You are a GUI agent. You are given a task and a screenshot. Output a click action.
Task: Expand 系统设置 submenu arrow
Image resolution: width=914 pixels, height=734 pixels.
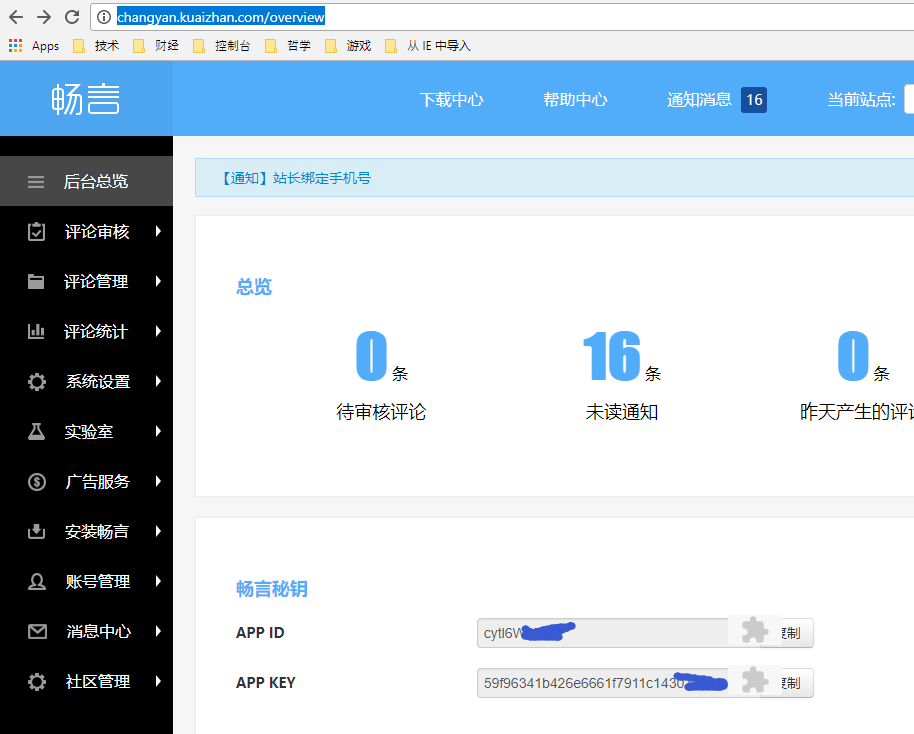[158, 381]
